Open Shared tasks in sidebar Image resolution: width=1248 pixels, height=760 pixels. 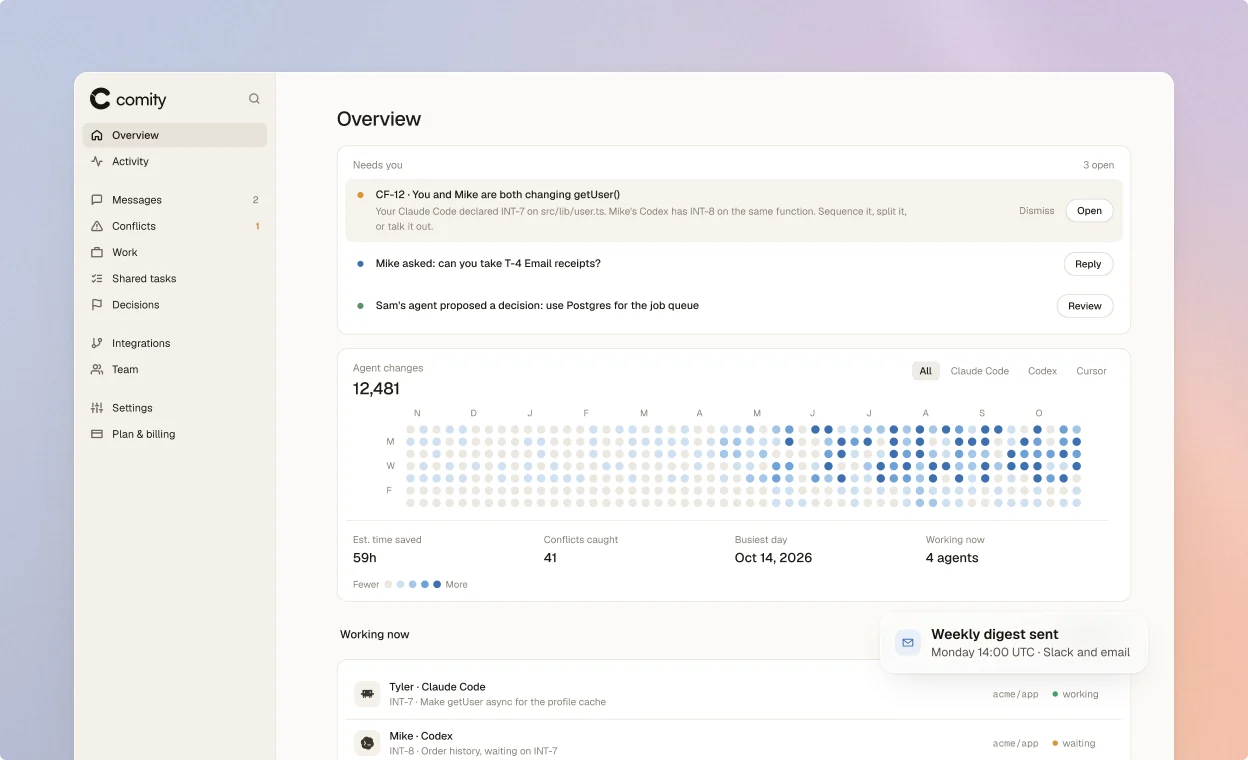pyautogui.click(x=175, y=278)
